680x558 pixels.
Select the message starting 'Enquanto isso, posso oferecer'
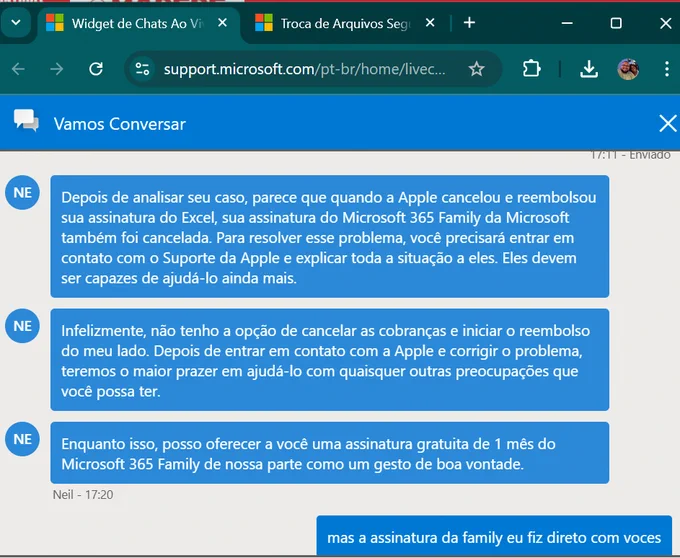(x=330, y=453)
